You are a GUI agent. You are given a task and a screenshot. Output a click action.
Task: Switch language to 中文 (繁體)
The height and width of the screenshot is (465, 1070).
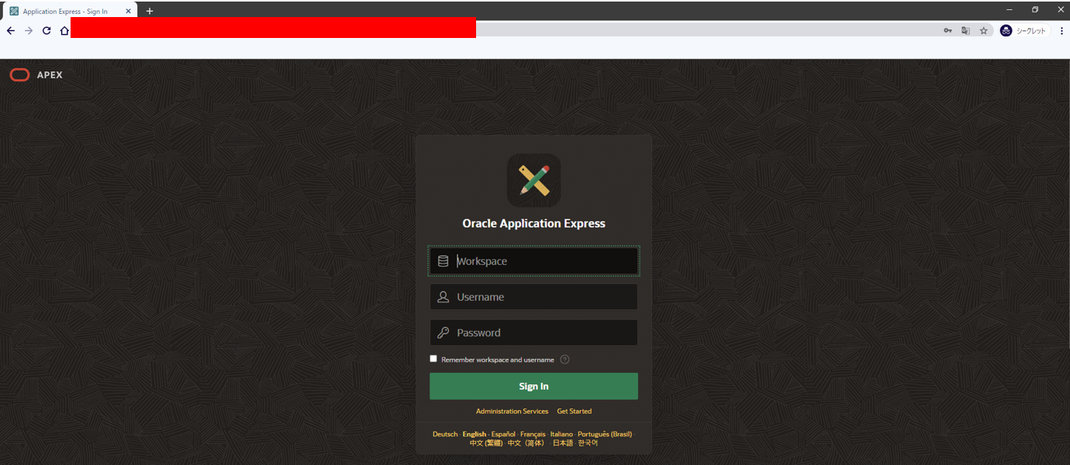[487, 443]
